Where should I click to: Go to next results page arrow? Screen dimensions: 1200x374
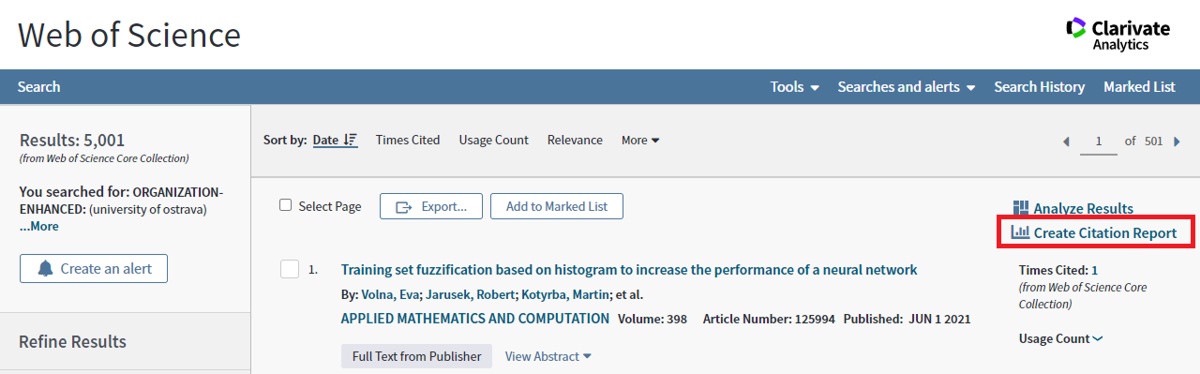coord(1177,141)
